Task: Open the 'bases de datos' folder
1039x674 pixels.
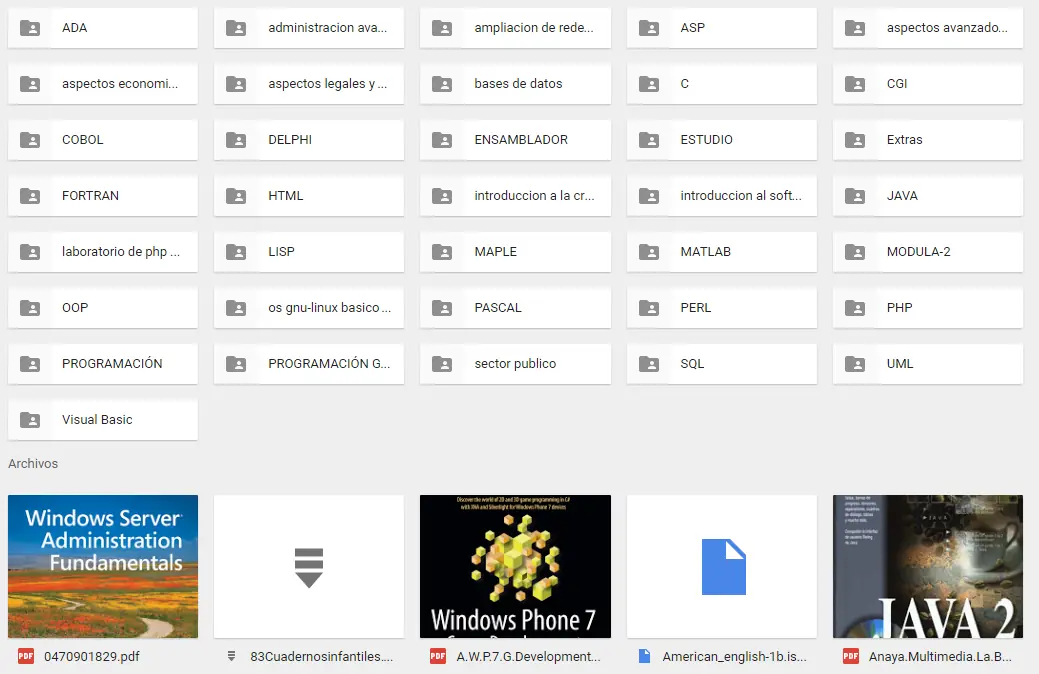Action: (x=516, y=84)
